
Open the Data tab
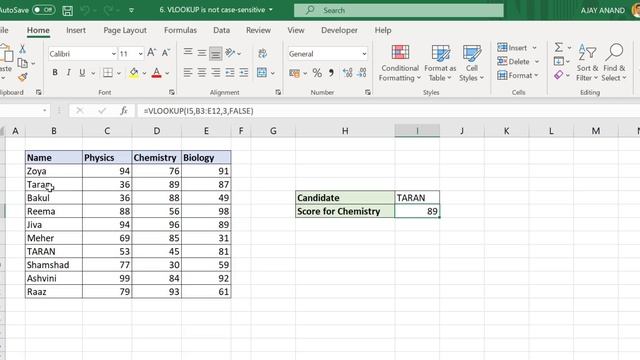[x=221, y=30]
